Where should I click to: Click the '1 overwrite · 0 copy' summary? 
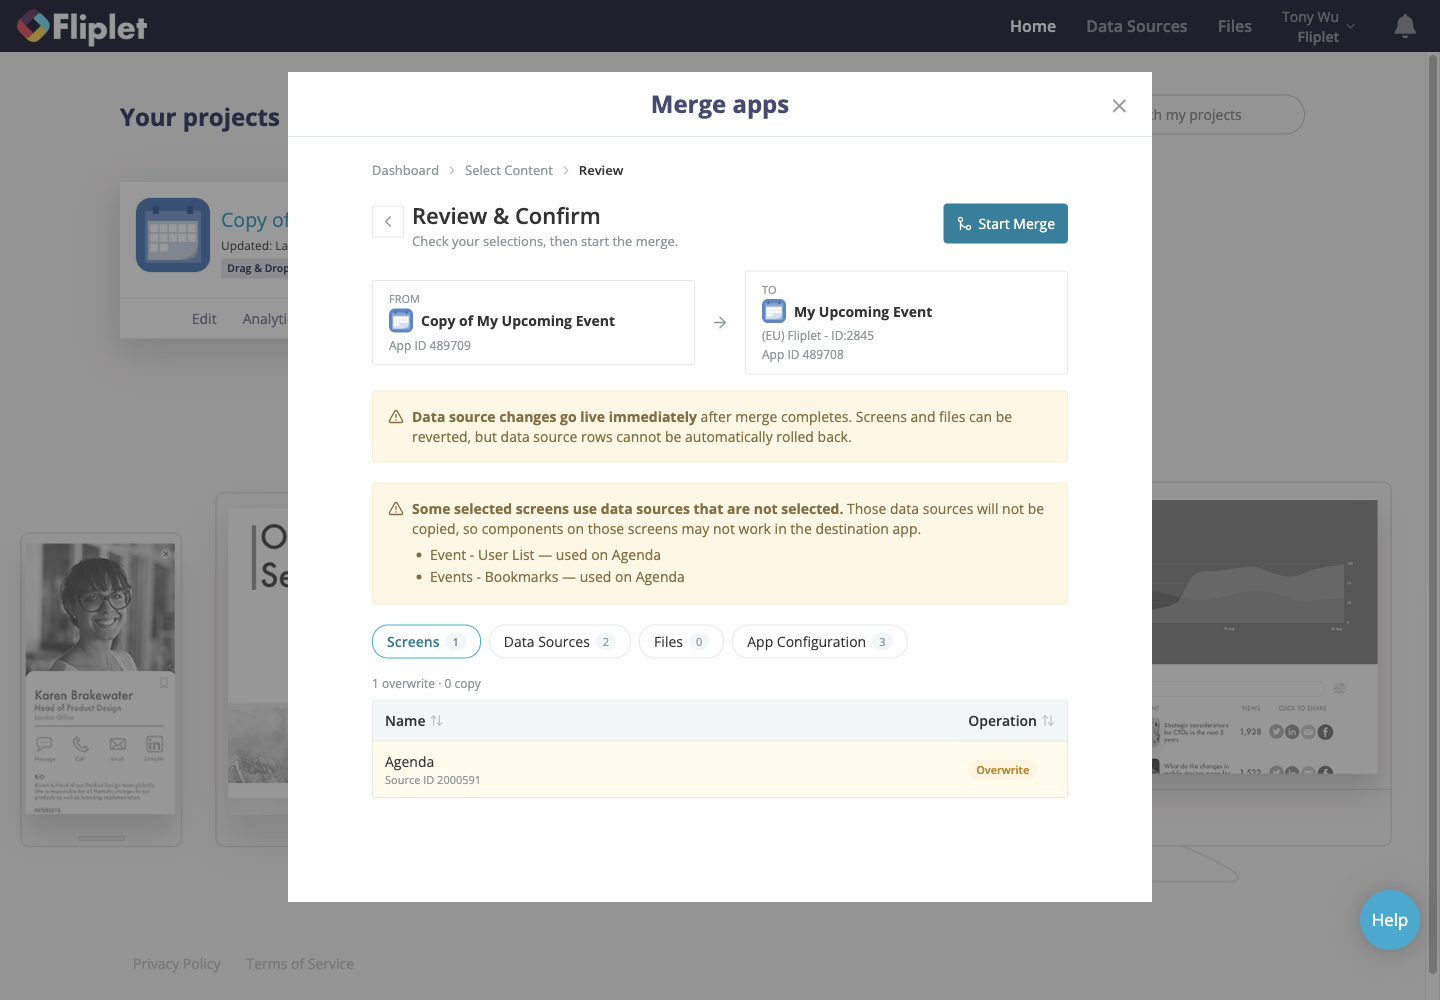(426, 684)
